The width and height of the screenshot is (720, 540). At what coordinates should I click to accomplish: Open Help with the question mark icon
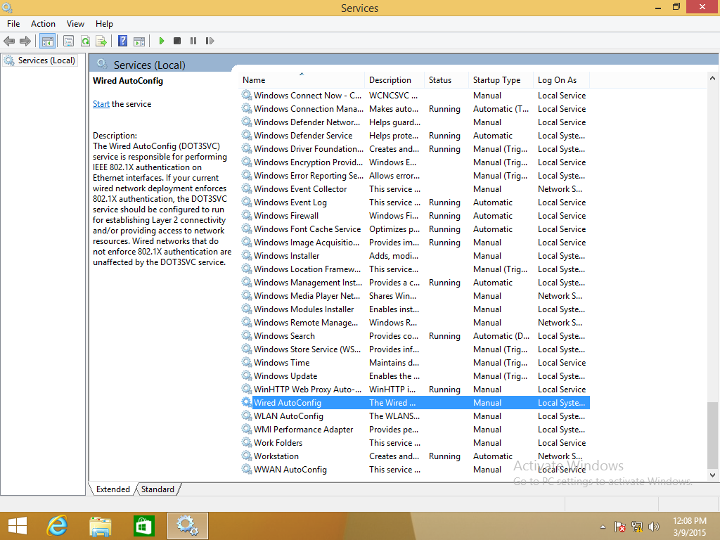click(123, 41)
